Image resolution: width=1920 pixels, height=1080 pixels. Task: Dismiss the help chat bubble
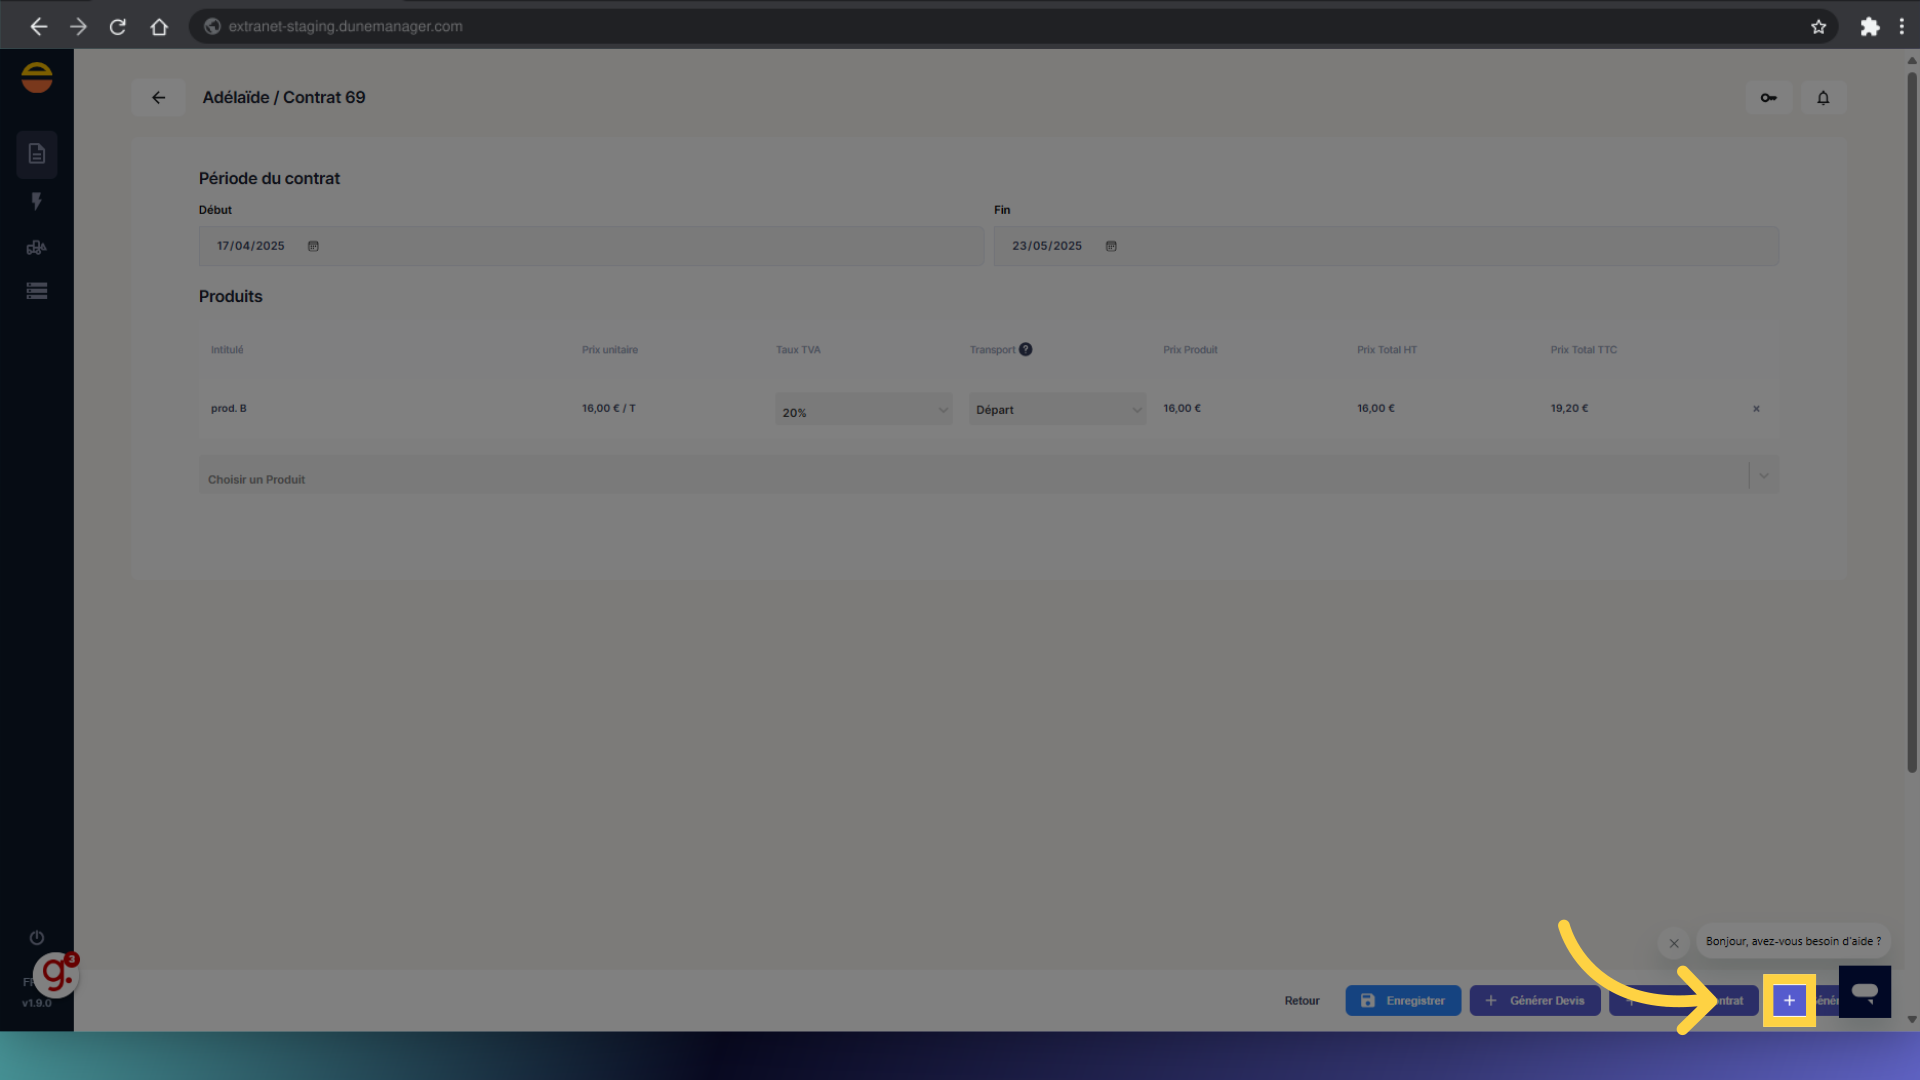pyautogui.click(x=1673, y=943)
